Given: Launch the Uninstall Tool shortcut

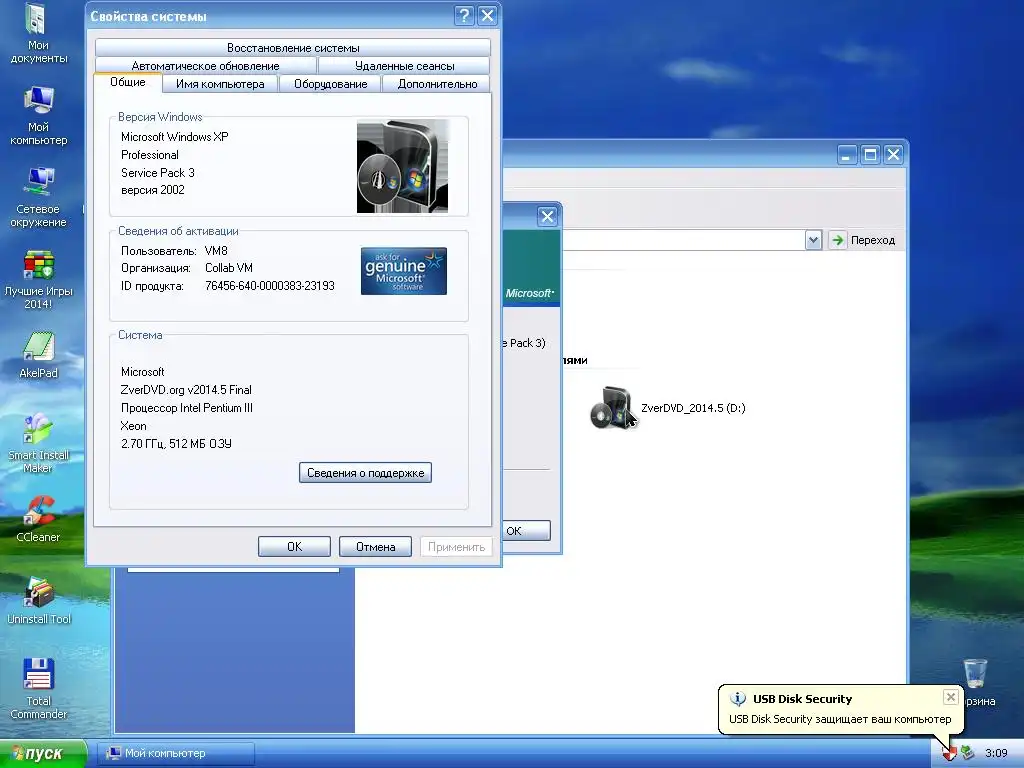Looking at the screenshot, I should pyautogui.click(x=38, y=601).
